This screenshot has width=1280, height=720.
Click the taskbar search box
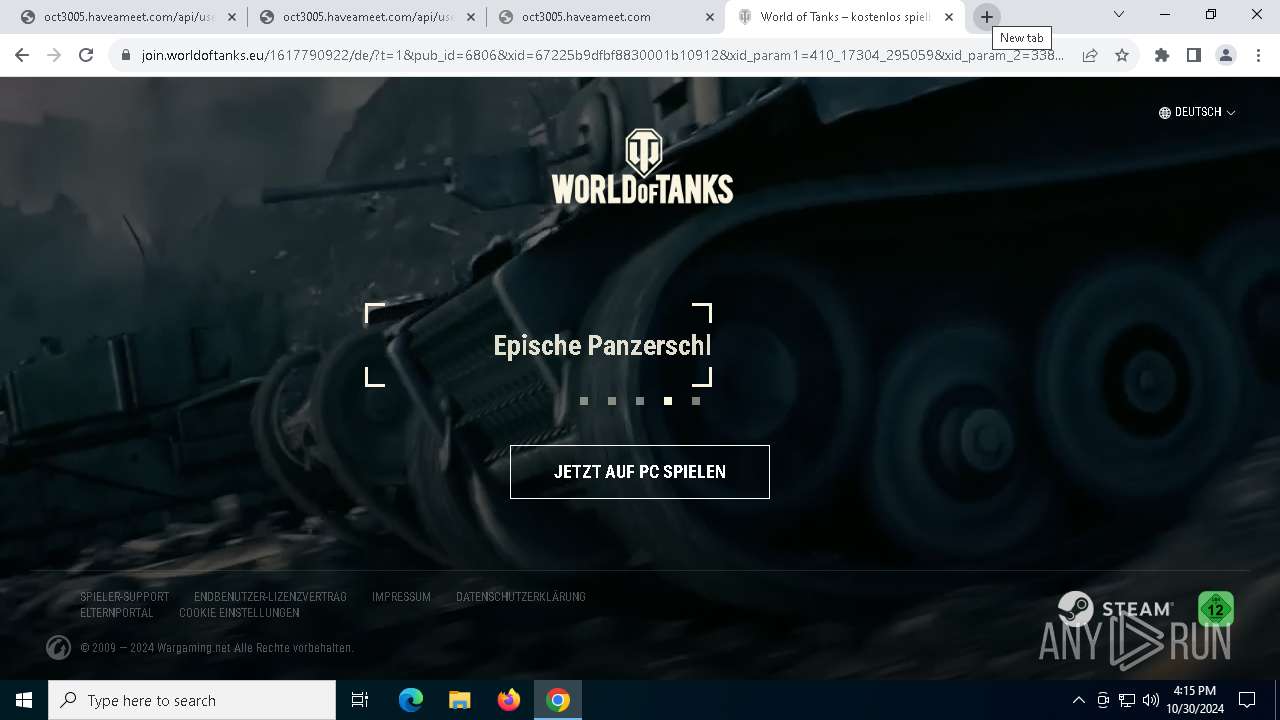click(192, 700)
